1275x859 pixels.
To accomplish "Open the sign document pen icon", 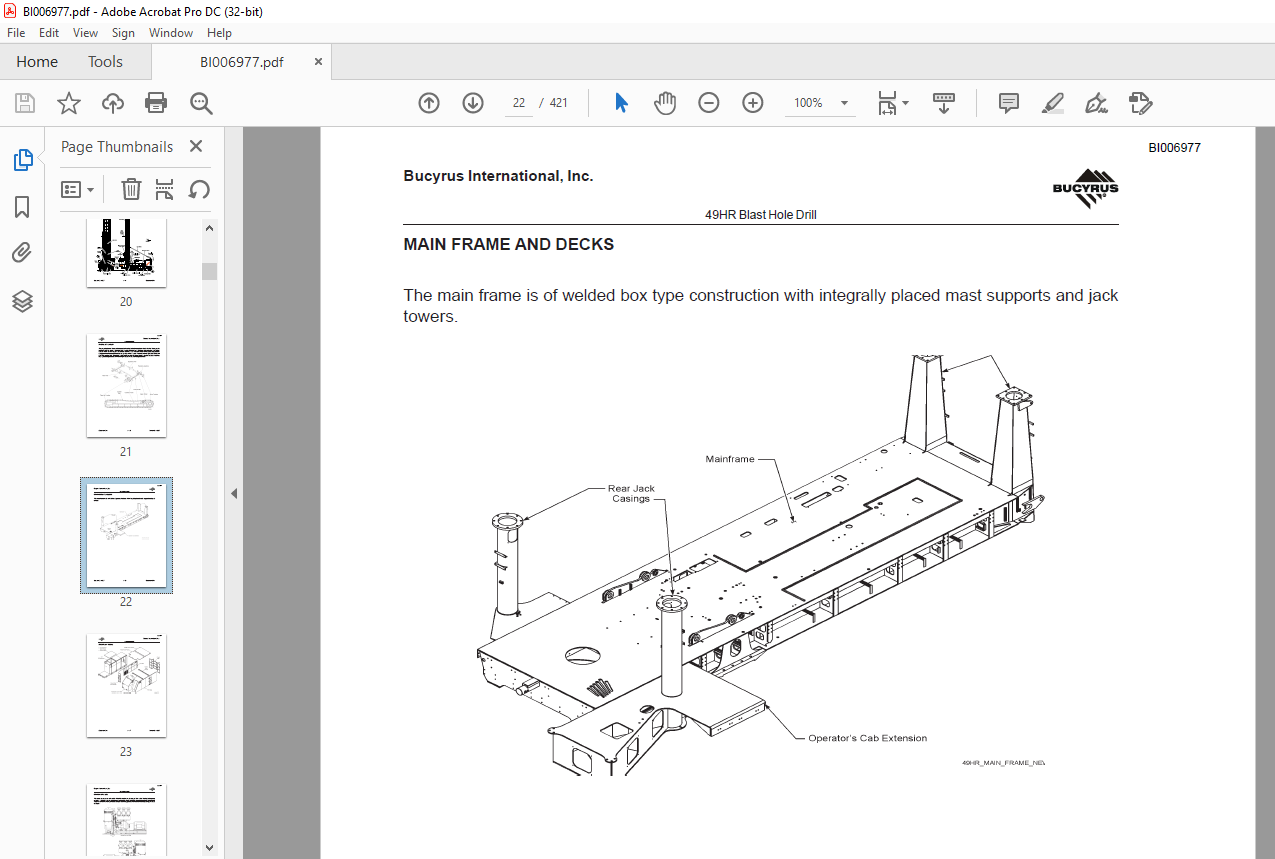I will click(1097, 103).
